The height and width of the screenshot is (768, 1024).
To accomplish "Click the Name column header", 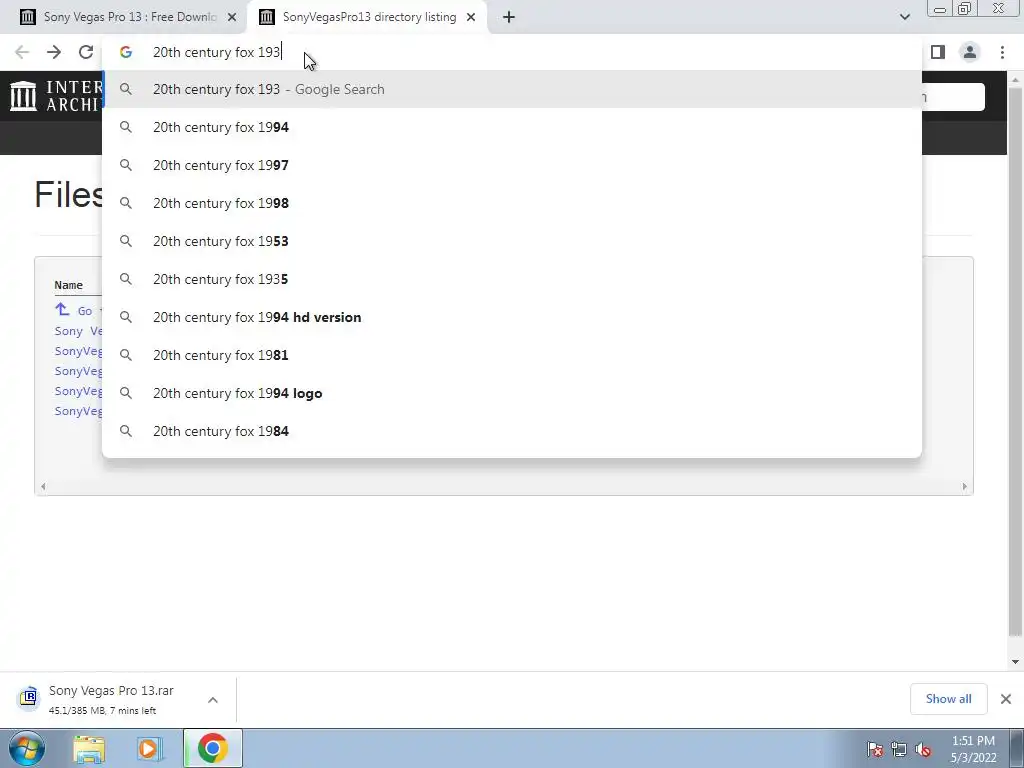I will (69, 285).
